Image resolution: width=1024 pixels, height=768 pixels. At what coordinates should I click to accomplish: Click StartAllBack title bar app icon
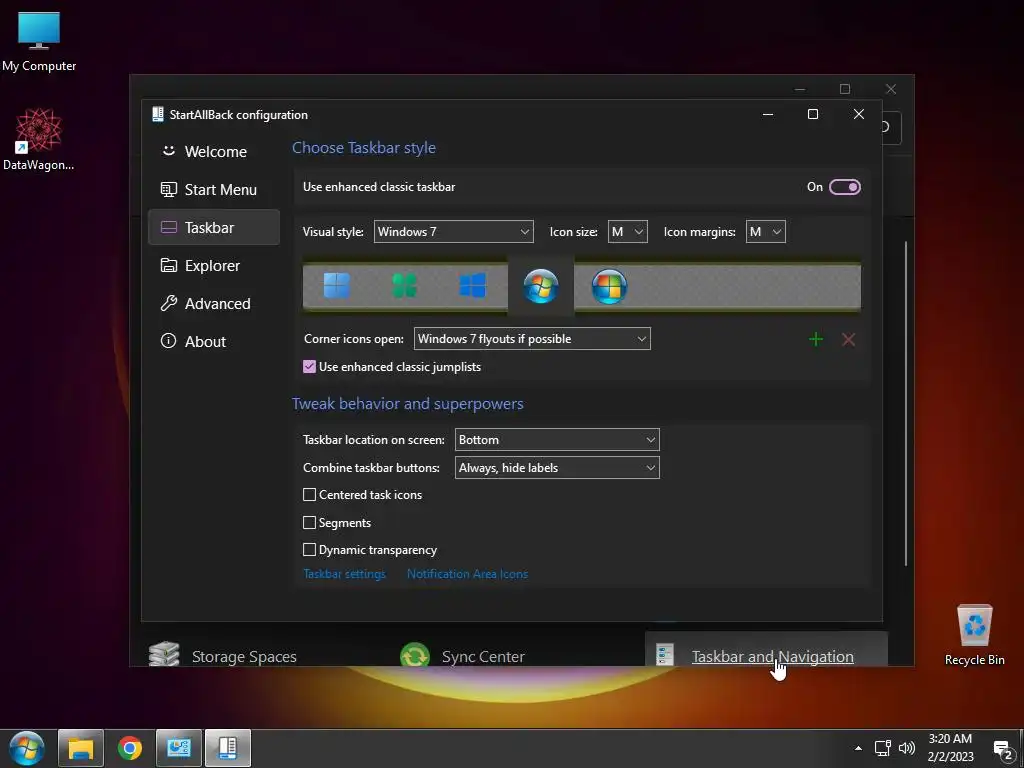tap(157, 114)
